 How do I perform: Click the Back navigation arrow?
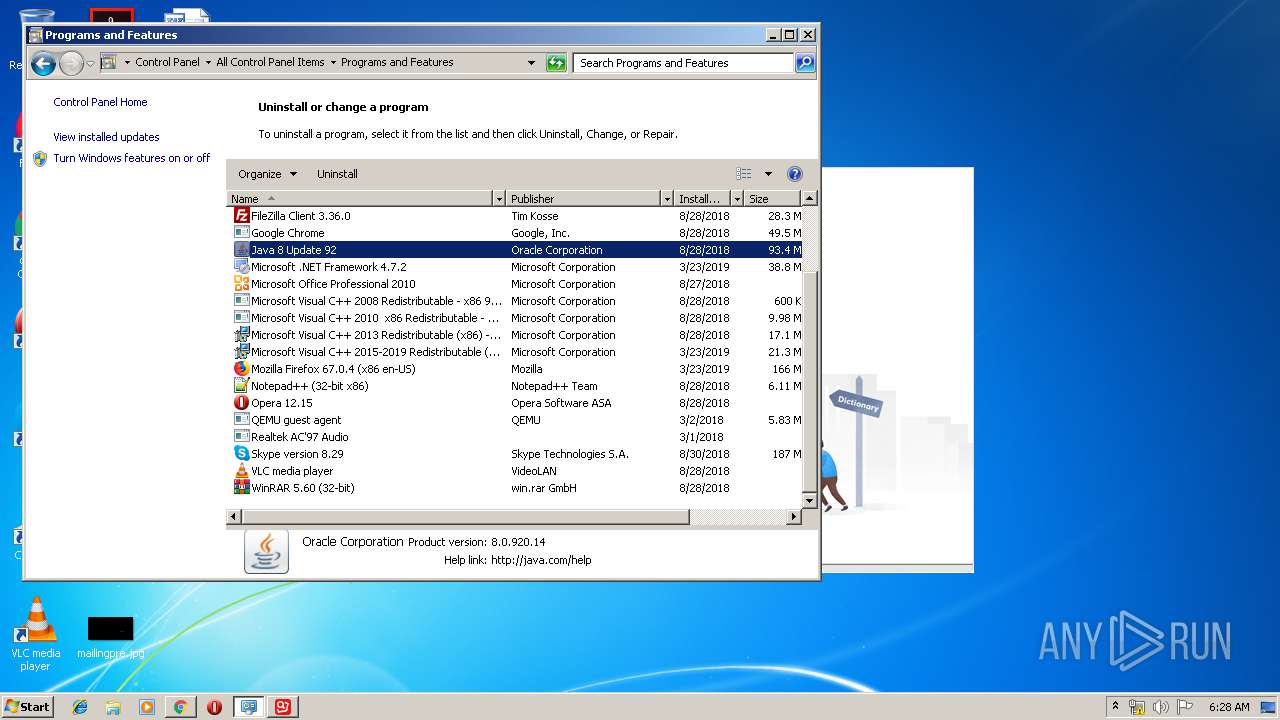[43, 64]
